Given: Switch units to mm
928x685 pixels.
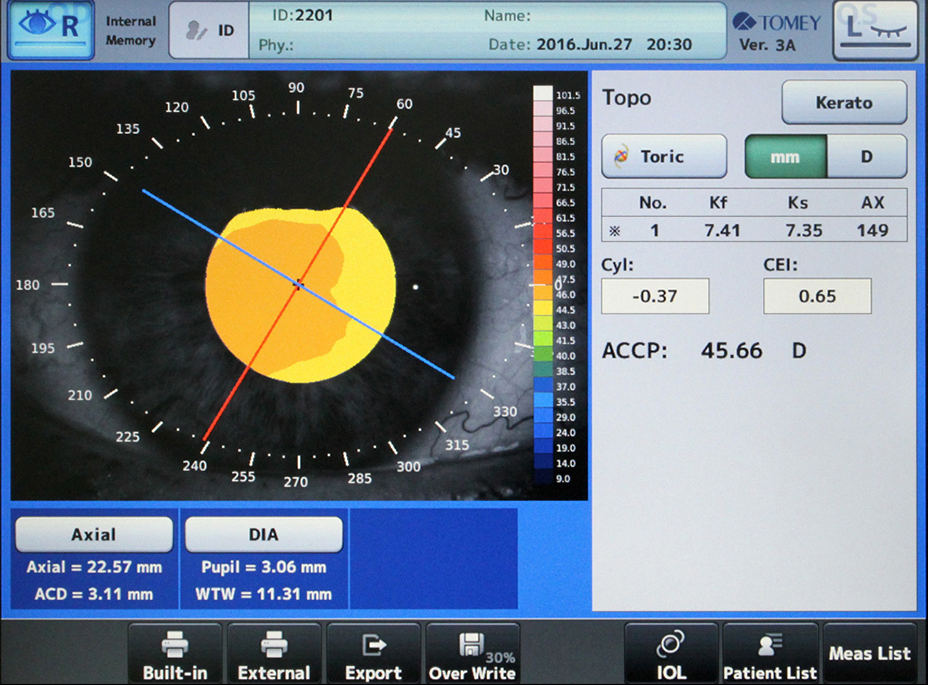Looking at the screenshot, I should pyautogui.click(x=785, y=157).
